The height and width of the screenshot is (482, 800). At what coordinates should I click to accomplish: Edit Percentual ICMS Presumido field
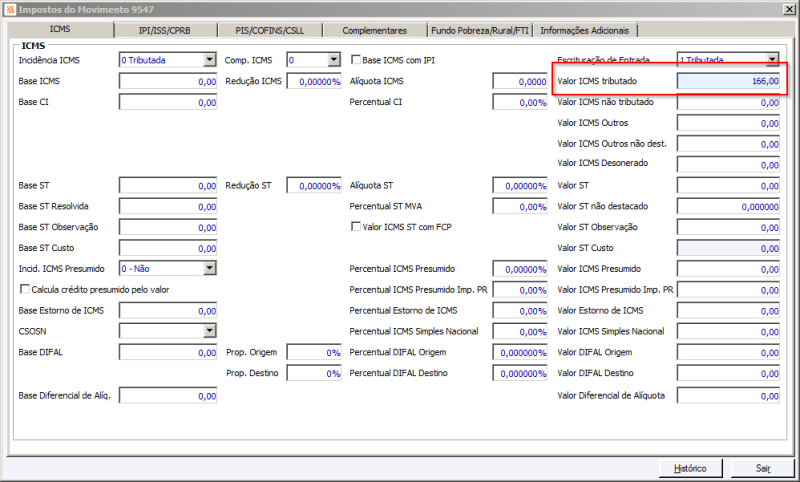pos(520,269)
